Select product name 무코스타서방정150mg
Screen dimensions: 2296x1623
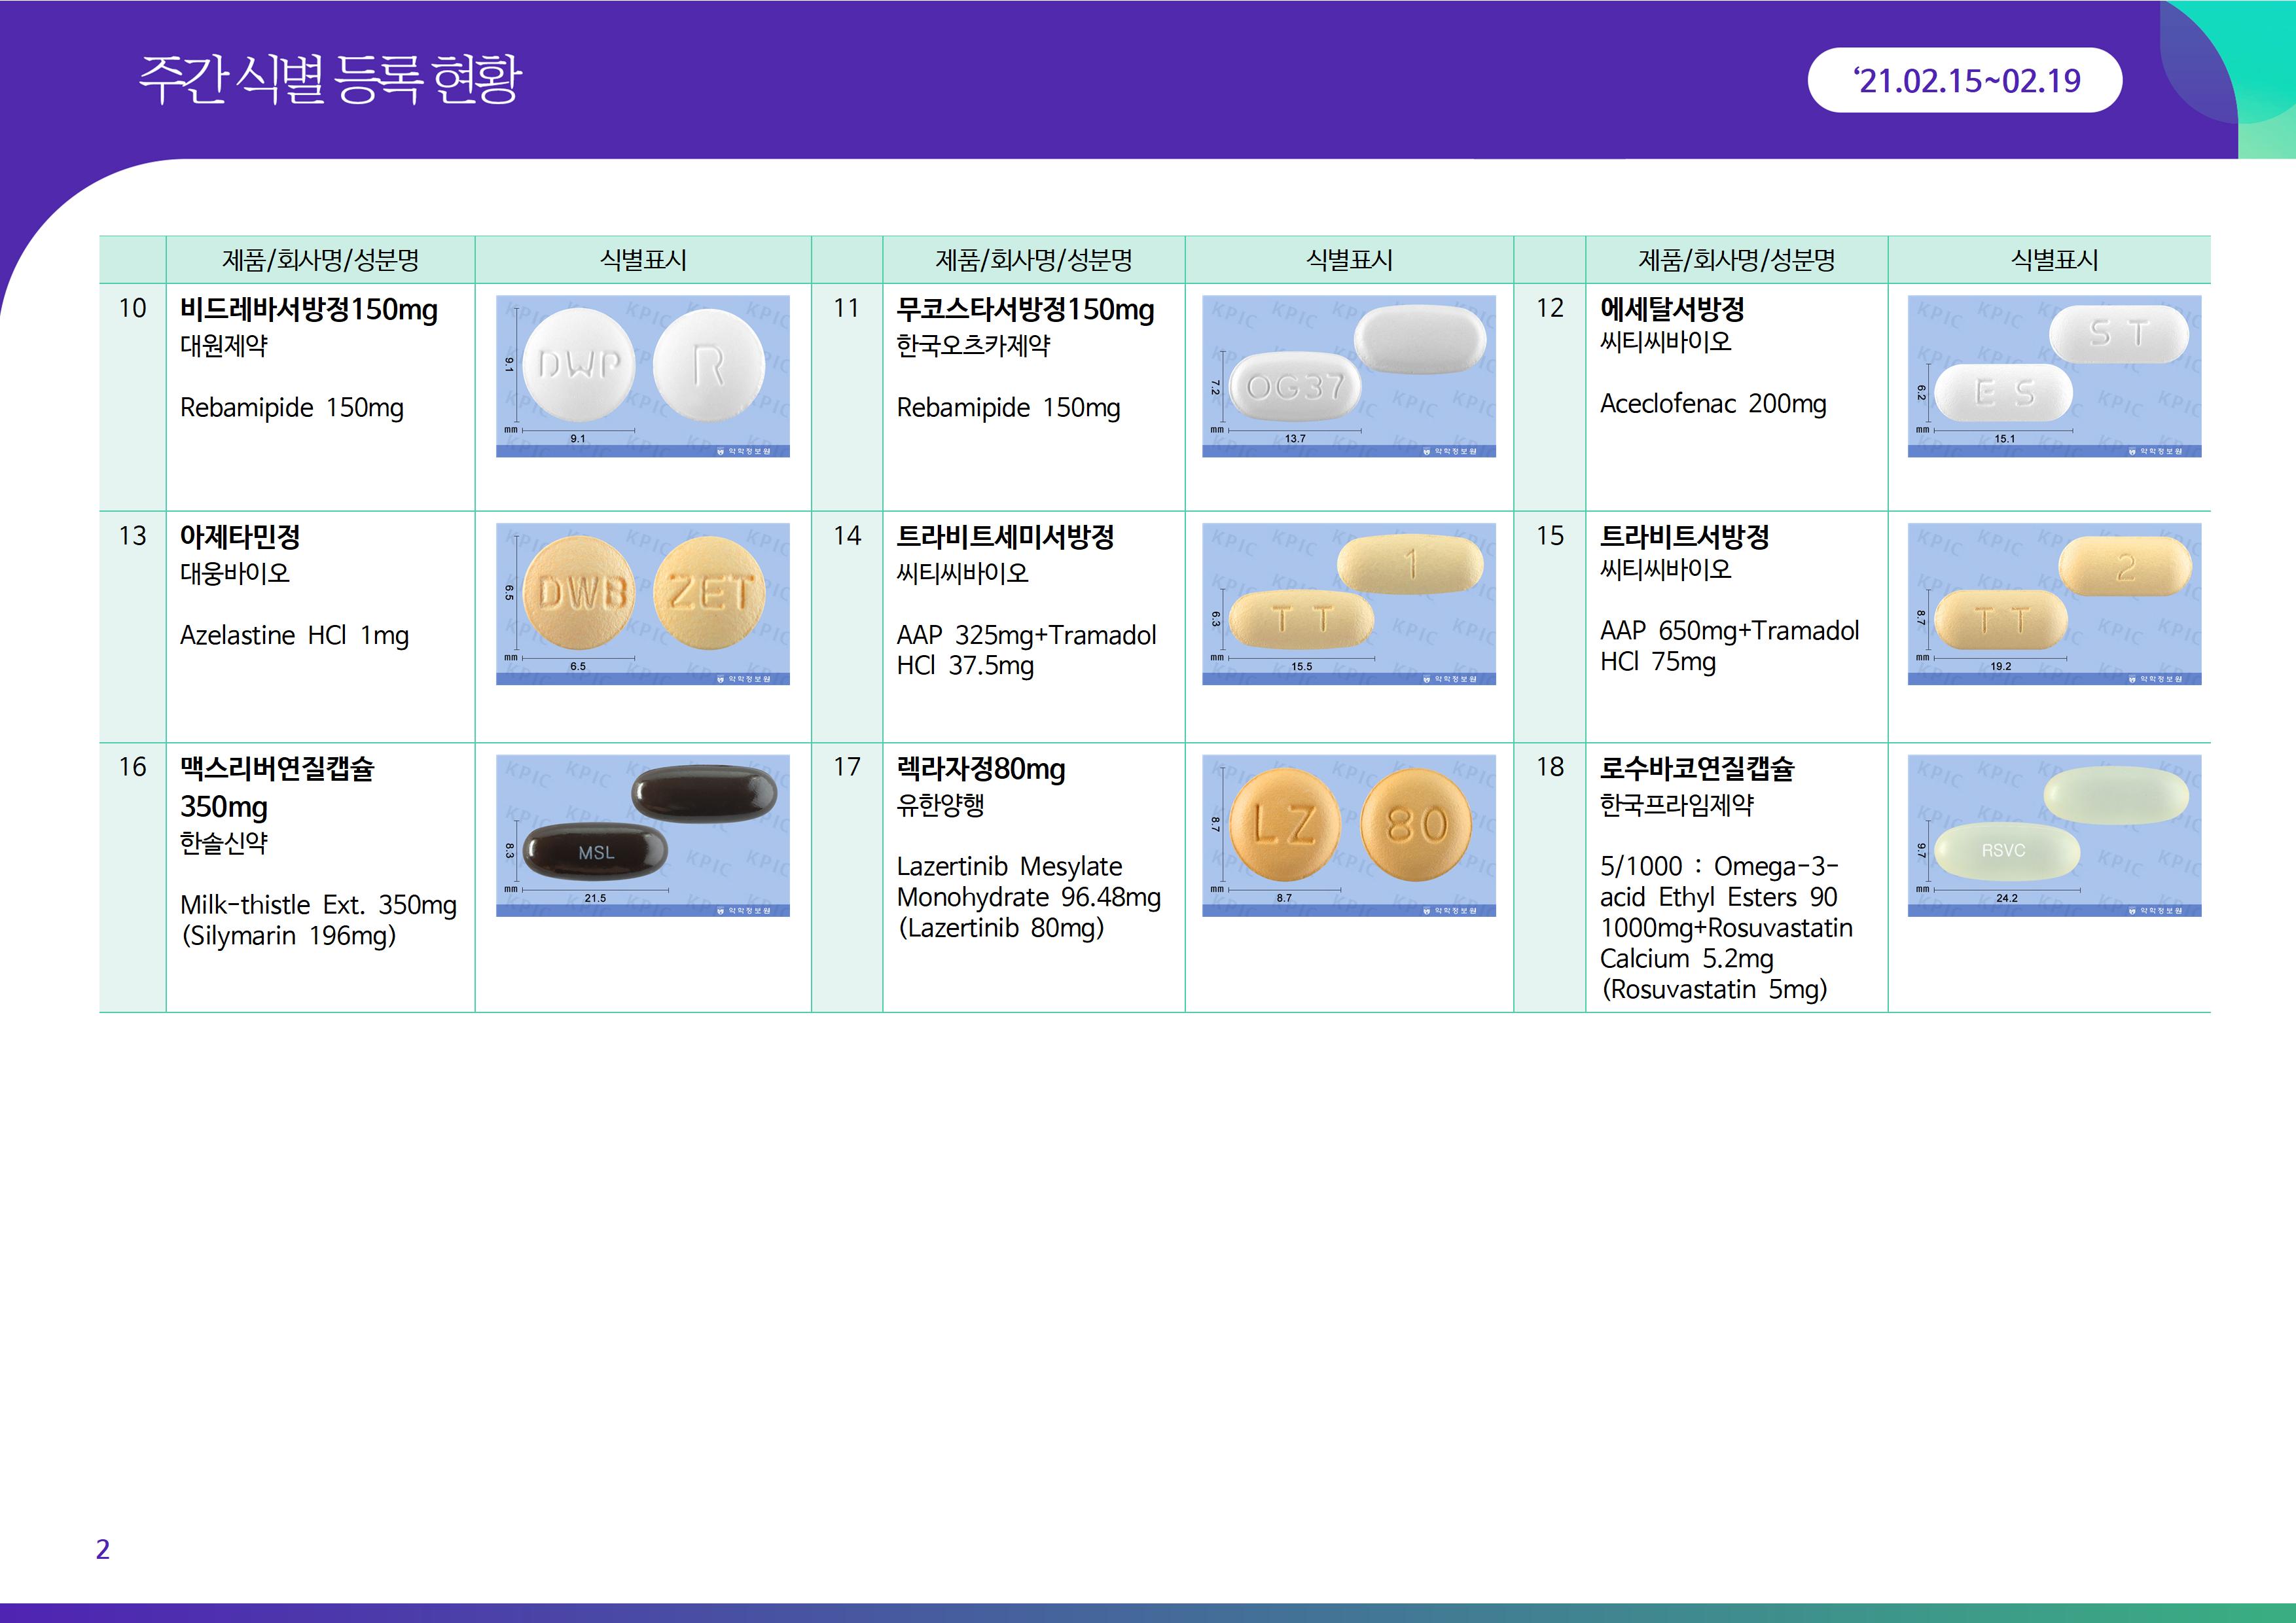pyautogui.click(x=1024, y=309)
